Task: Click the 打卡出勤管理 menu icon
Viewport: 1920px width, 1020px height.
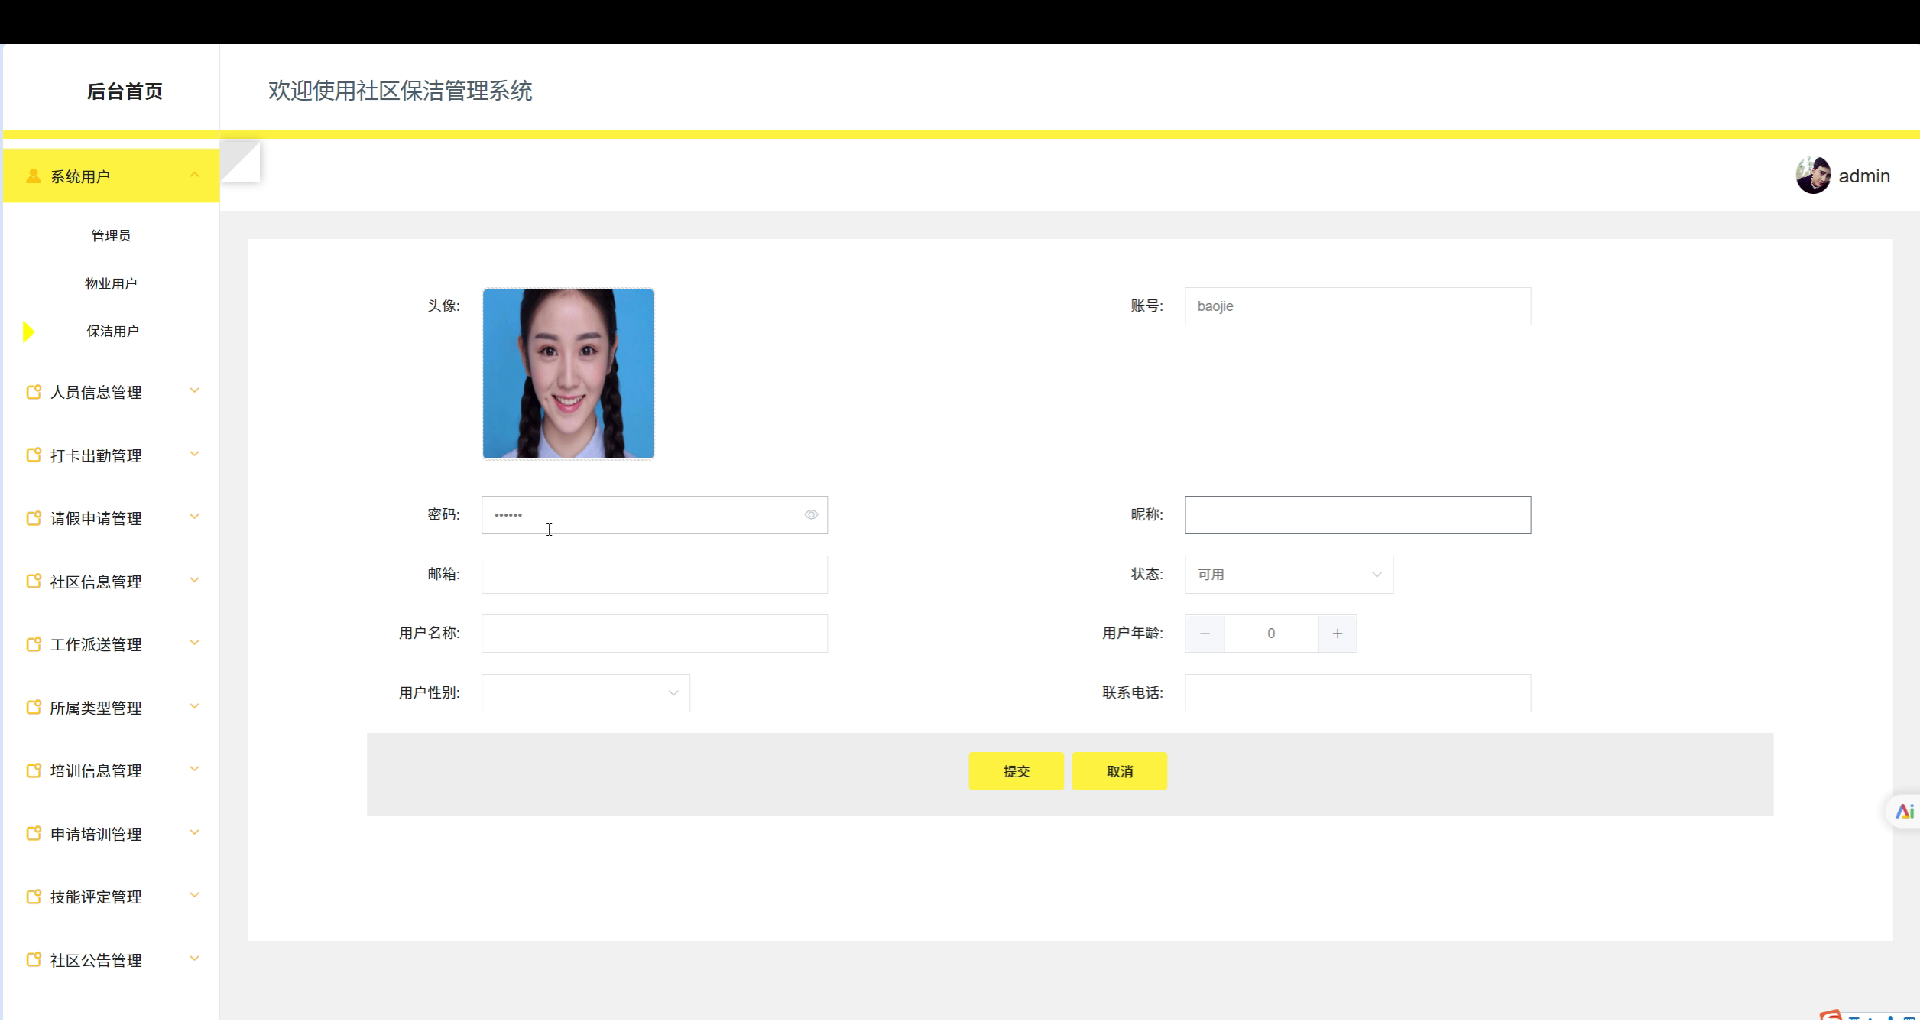Action: (x=34, y=455)
